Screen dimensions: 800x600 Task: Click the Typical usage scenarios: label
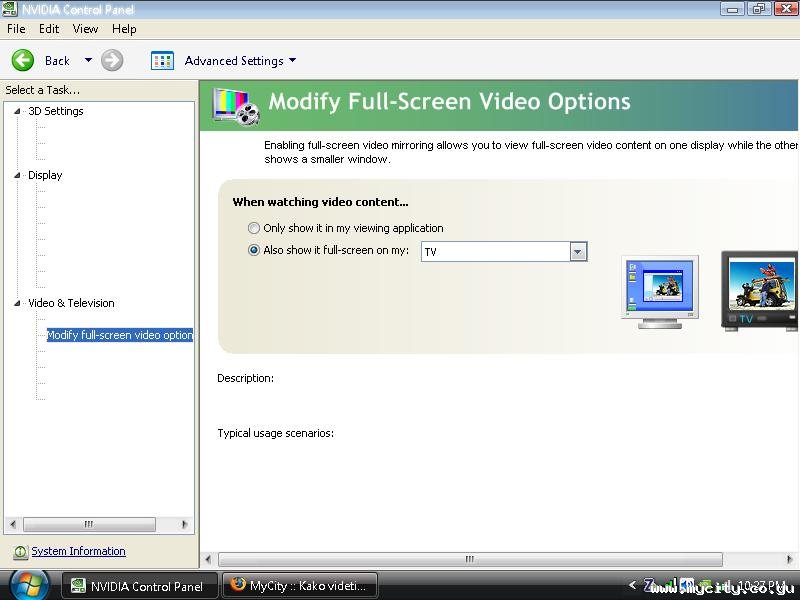[276, 433]
